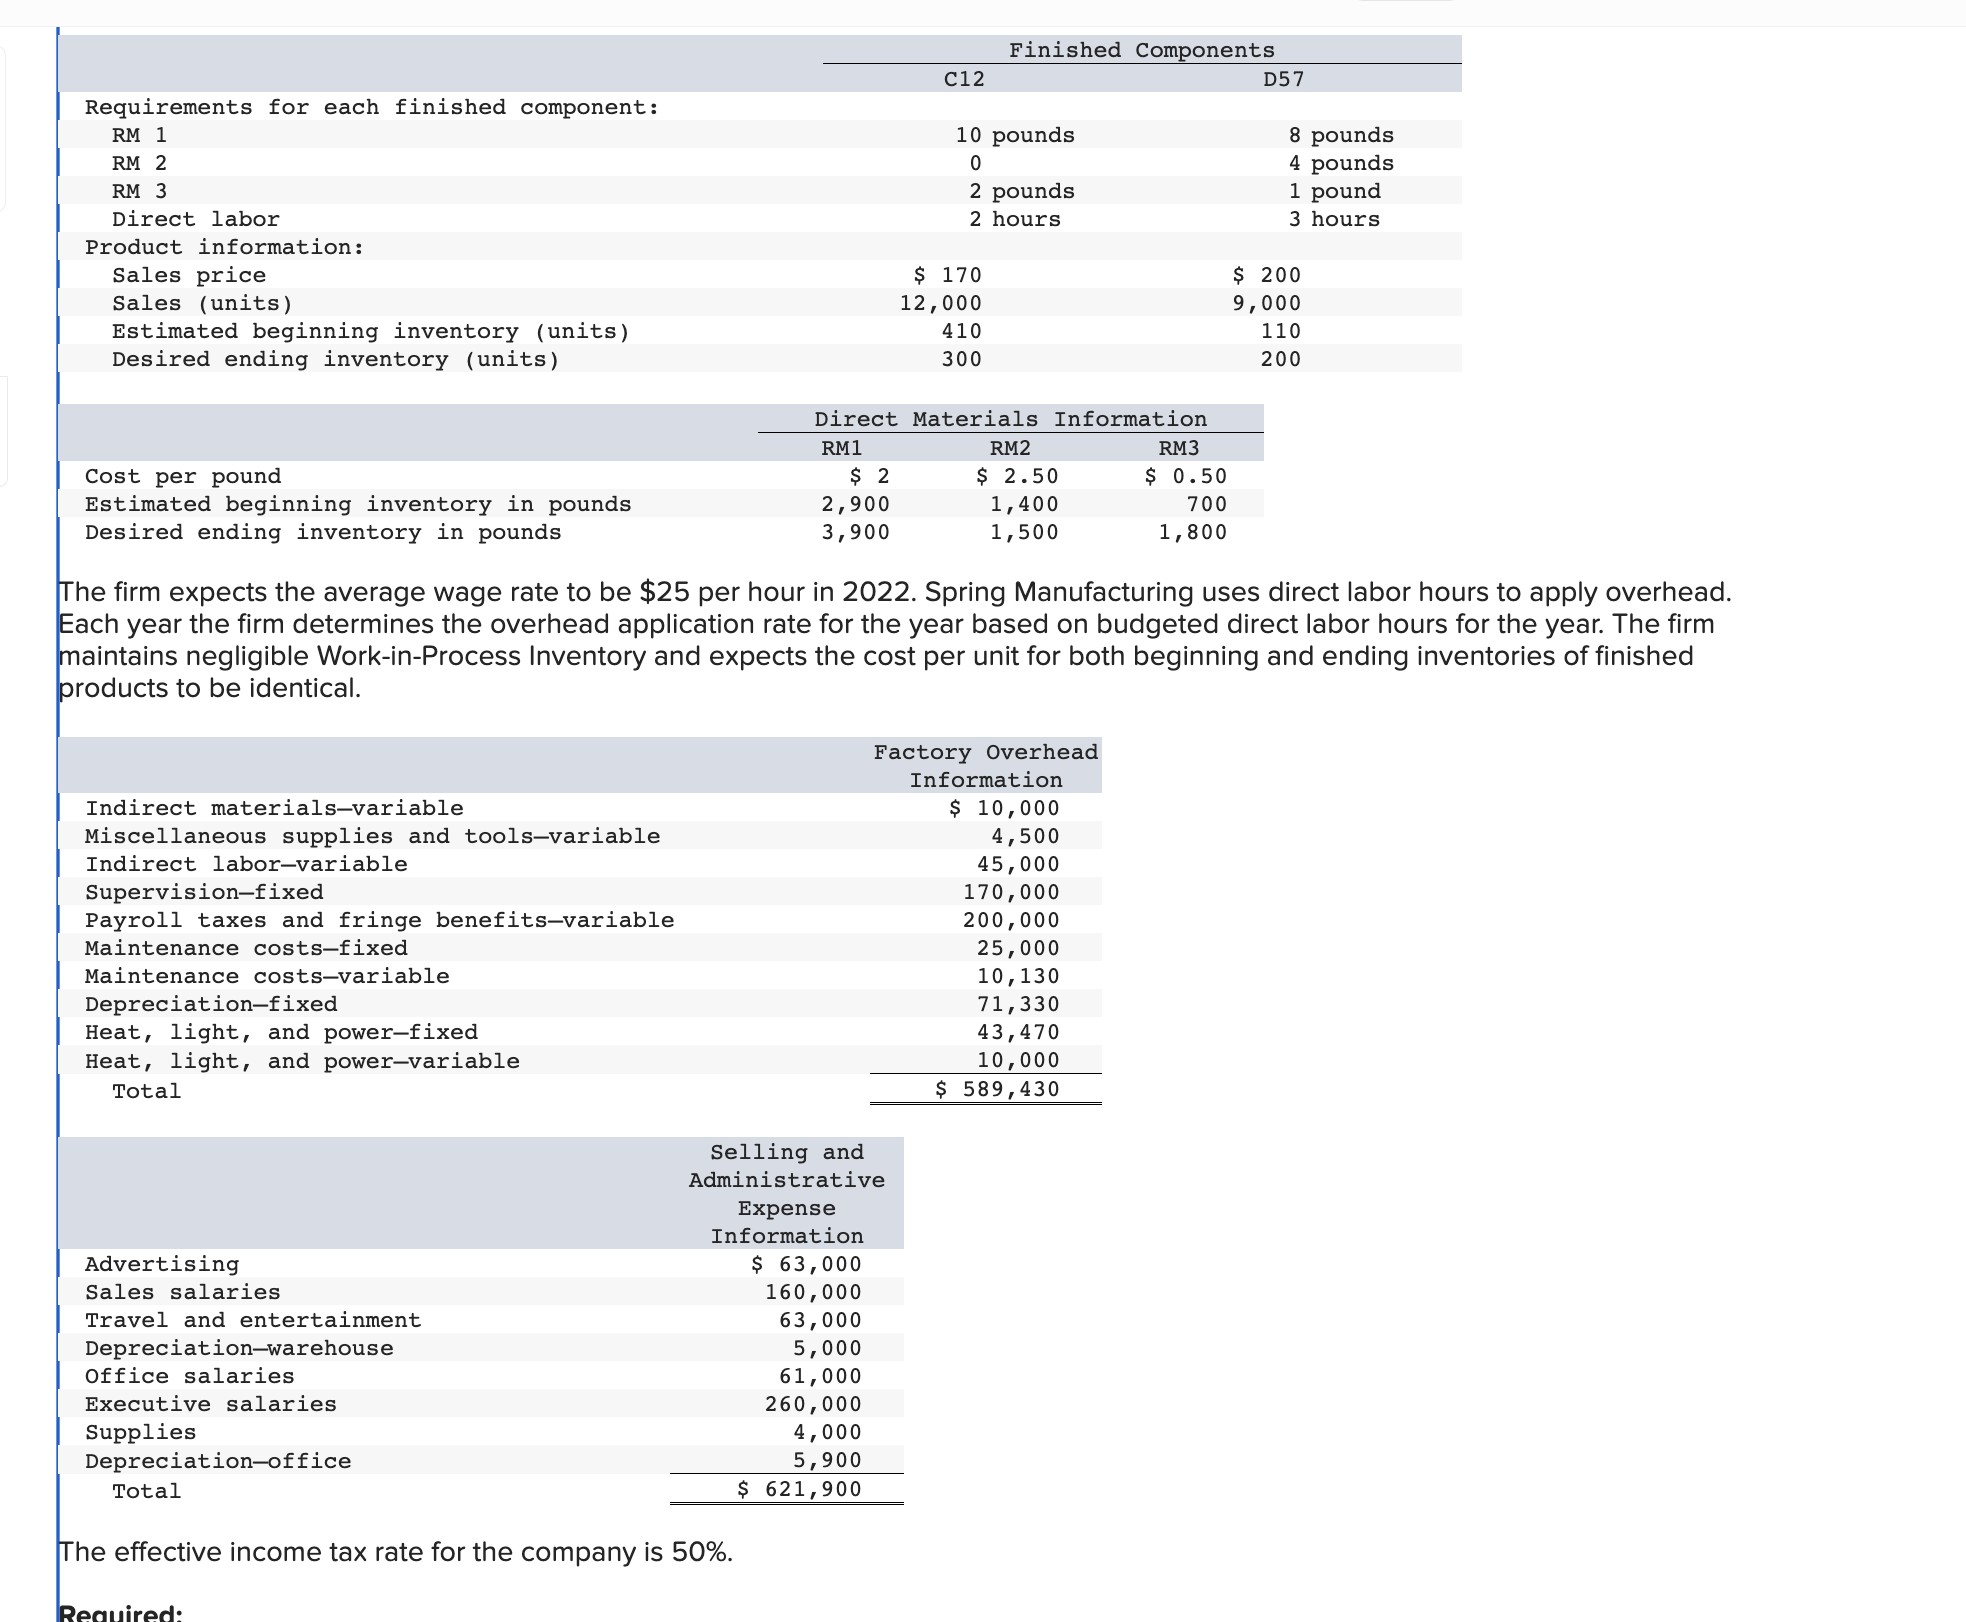Click the Factory Overhead Information header
The image size is (1966, 1622).
[x=985, y=765]
